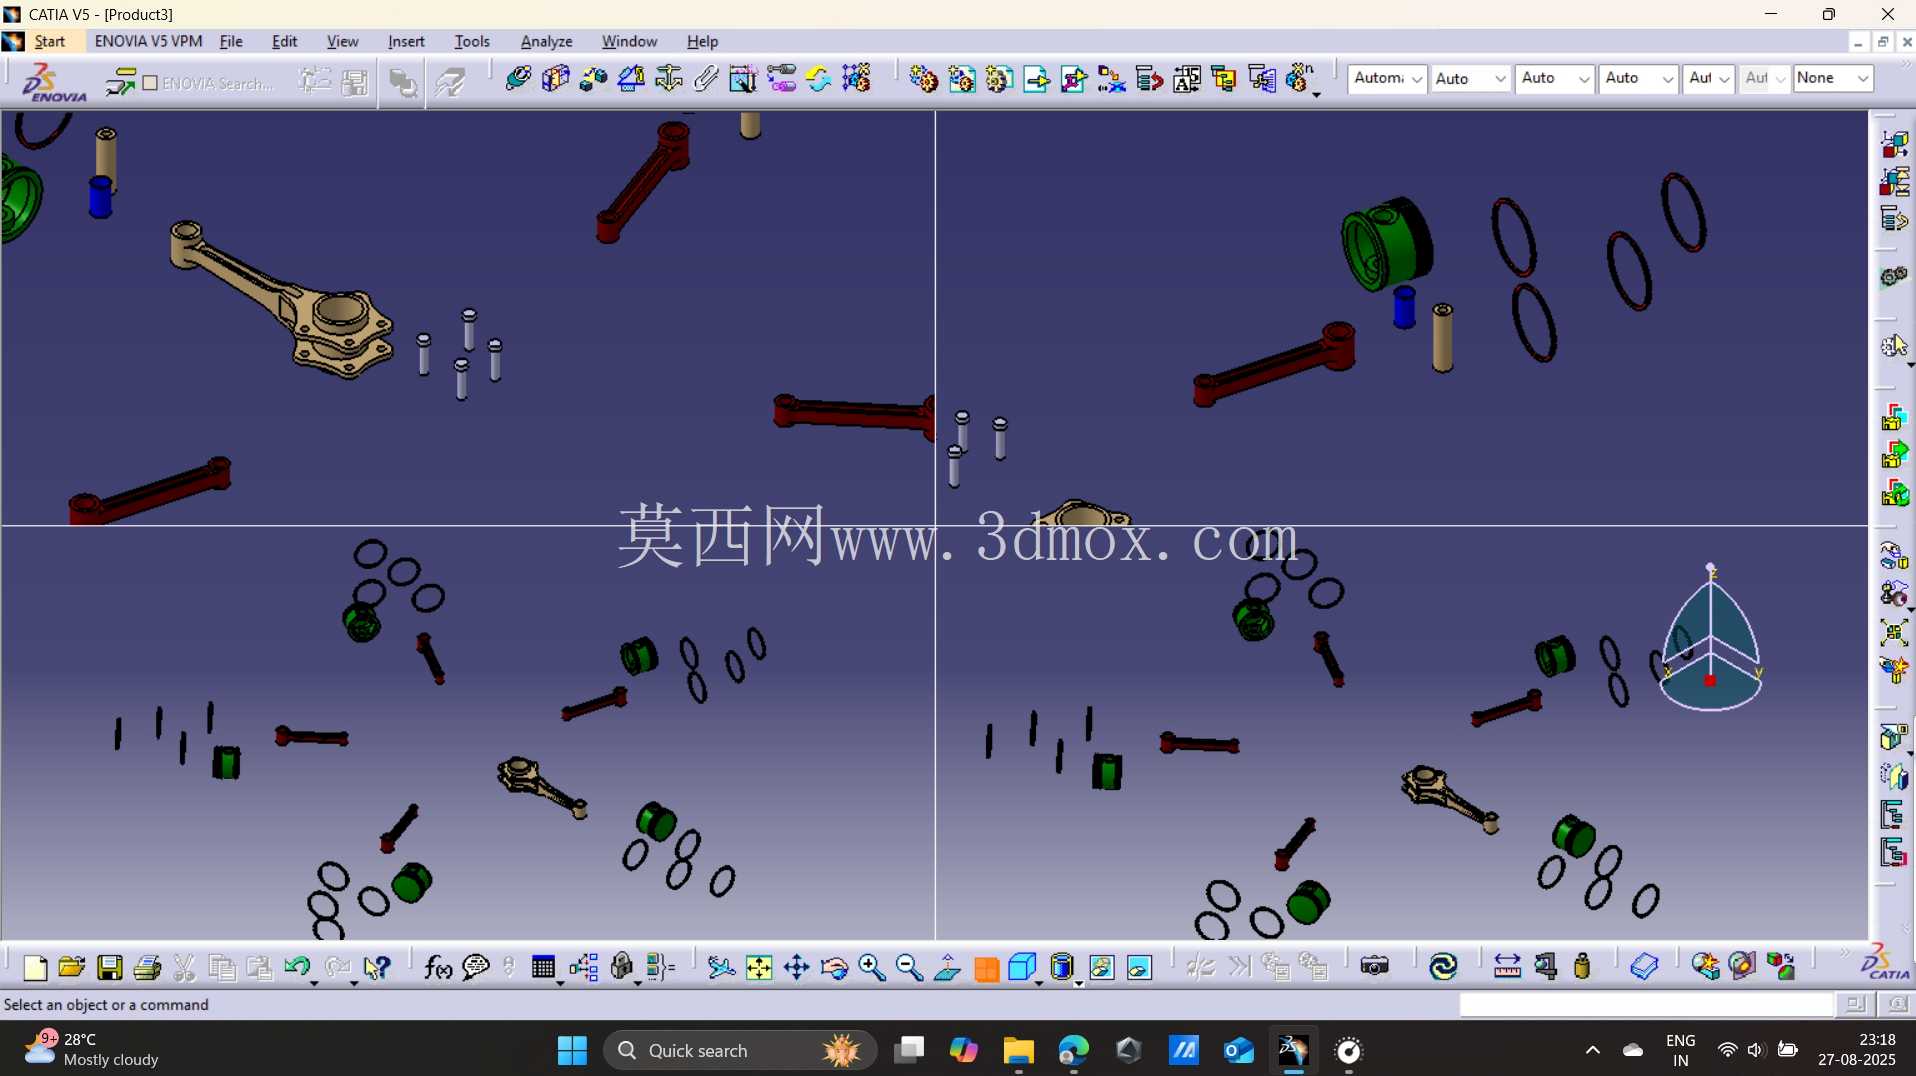Click the Measure Inertia weight icon

coord(1582,966)
